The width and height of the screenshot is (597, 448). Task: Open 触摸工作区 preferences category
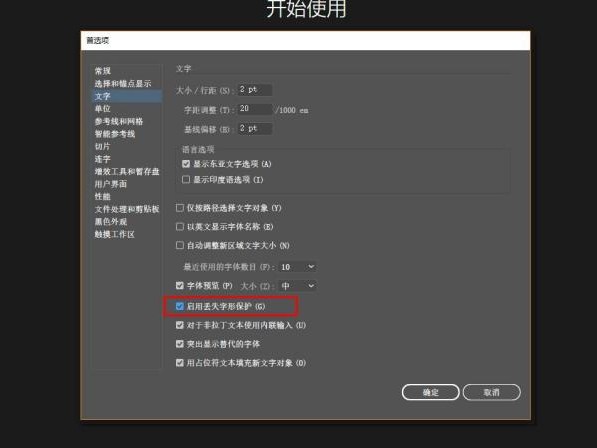point(115,234)
